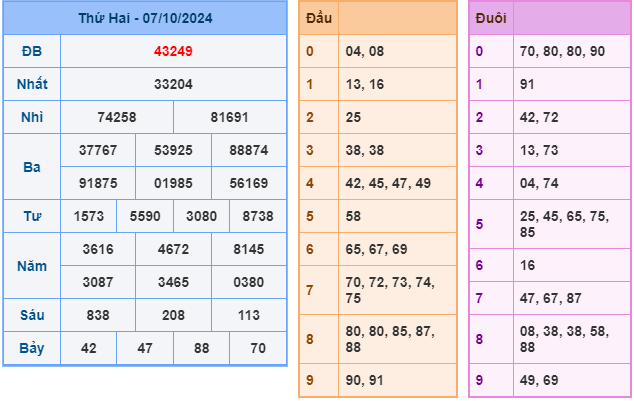Click the Đuôi column header
Image resolution: width=634 pixels, height=401 pixels.
click(491, 18)
